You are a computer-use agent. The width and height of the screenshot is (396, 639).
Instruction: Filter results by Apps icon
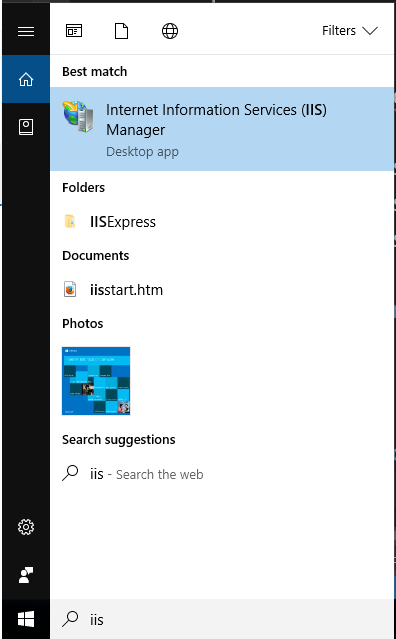coord(74,31)
